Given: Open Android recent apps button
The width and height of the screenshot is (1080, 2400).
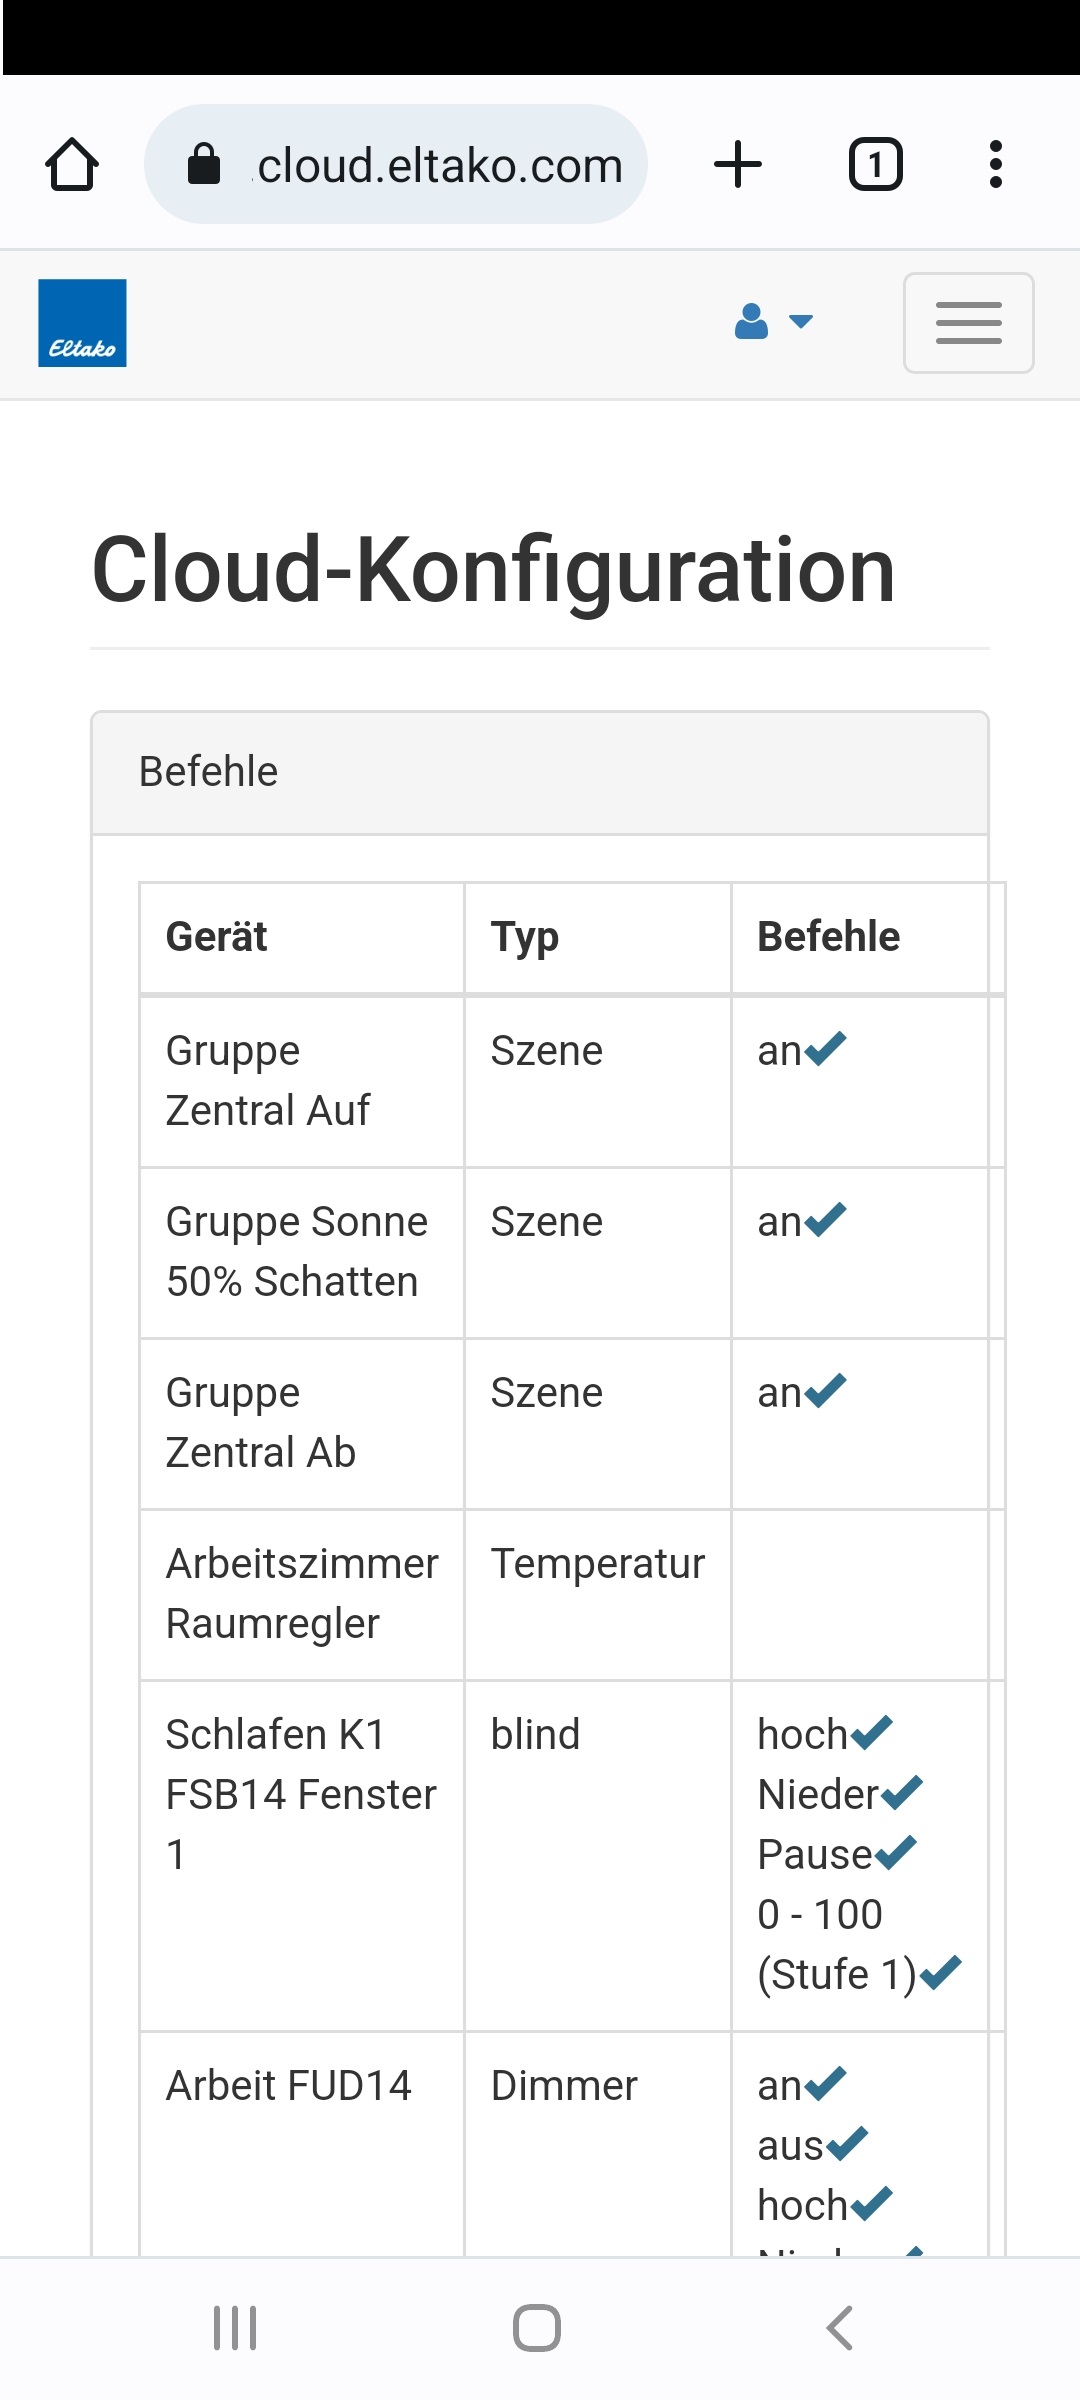Looking at the screenshot, I should point(235,2328).
